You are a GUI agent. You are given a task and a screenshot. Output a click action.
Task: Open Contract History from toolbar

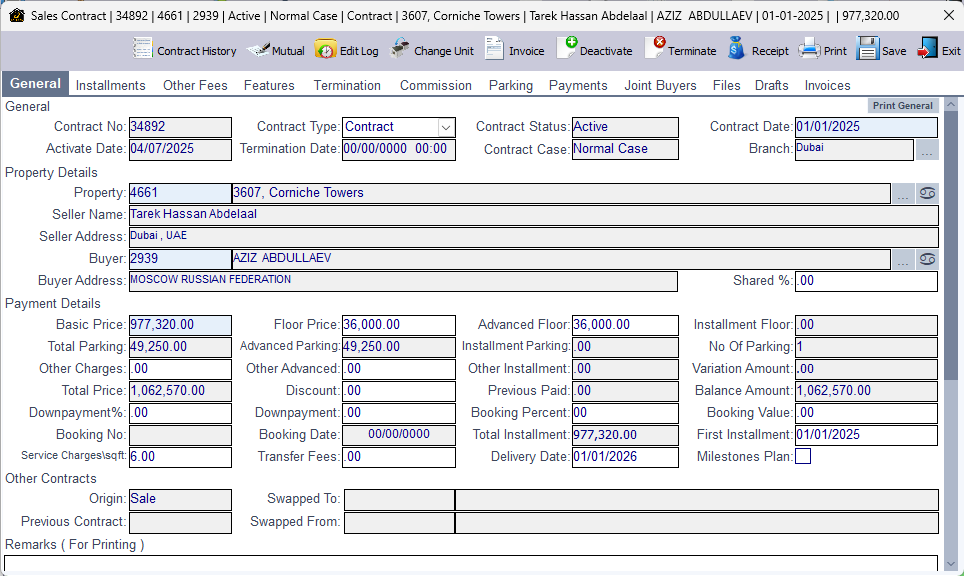click(x=185, y=50)
